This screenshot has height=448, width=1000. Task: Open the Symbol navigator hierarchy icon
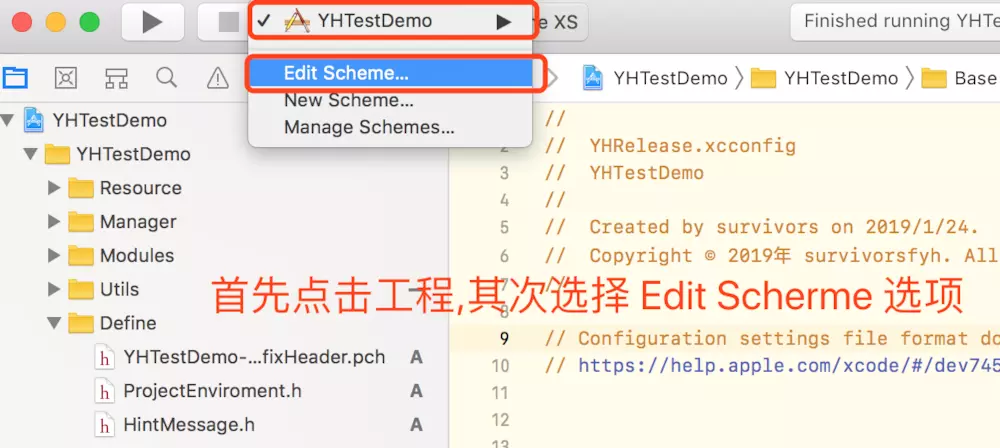pyautogui.click(x=116, y=78)
